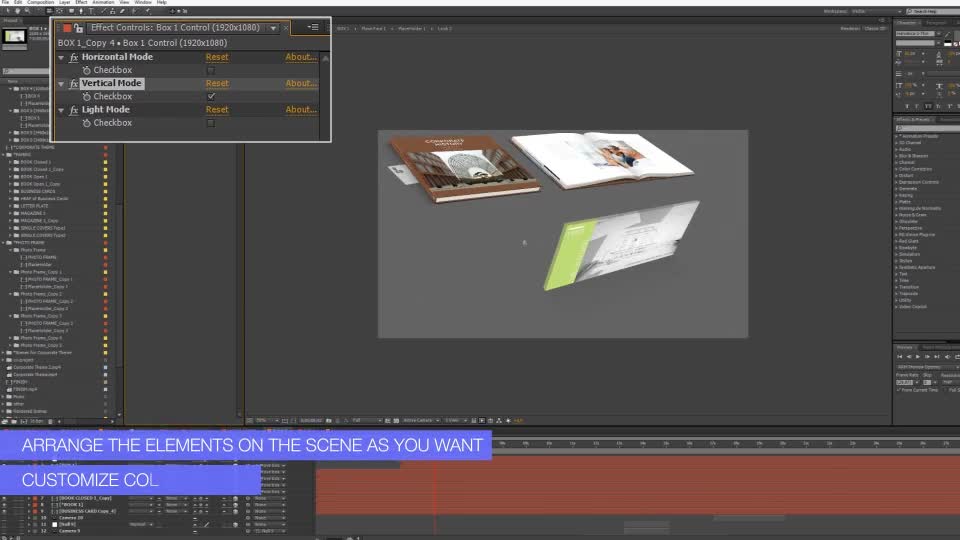Viewport: 960px width, 540px height.
Task: Click the stopwatch for Vertical Mode Checkbox
Action: click(x=86, y=97)
